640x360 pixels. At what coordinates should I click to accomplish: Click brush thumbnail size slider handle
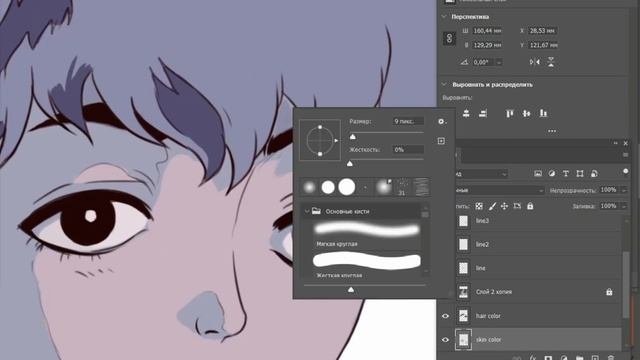(x=351, y=289)
